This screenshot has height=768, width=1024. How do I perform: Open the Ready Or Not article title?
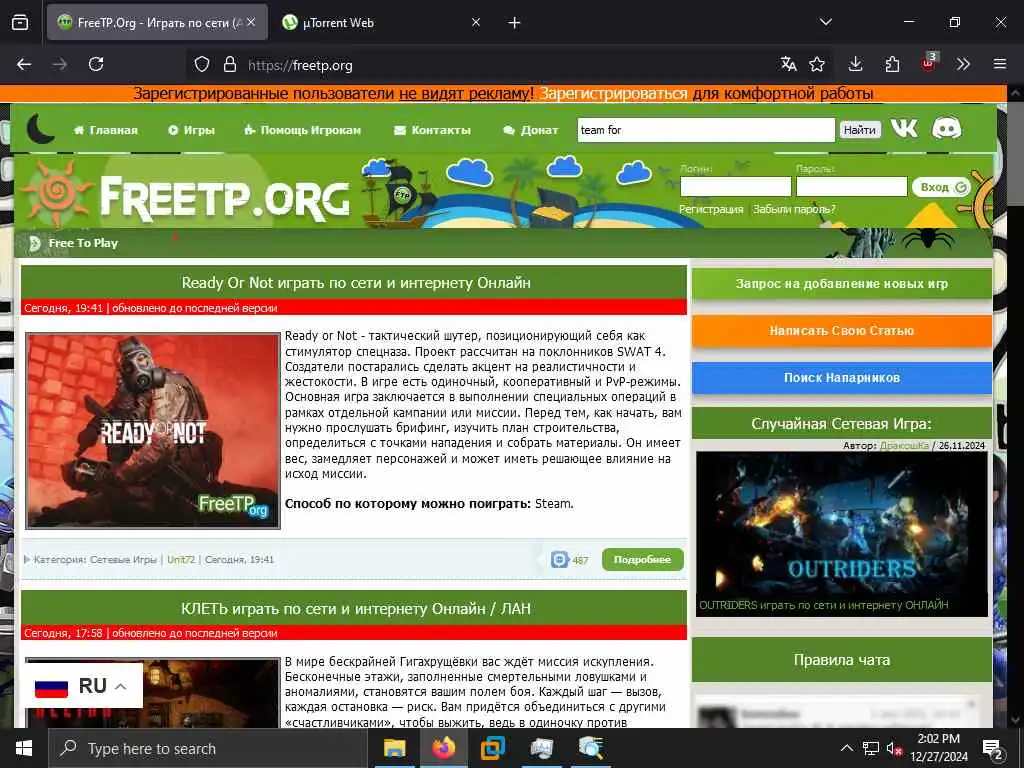[356, 283]
